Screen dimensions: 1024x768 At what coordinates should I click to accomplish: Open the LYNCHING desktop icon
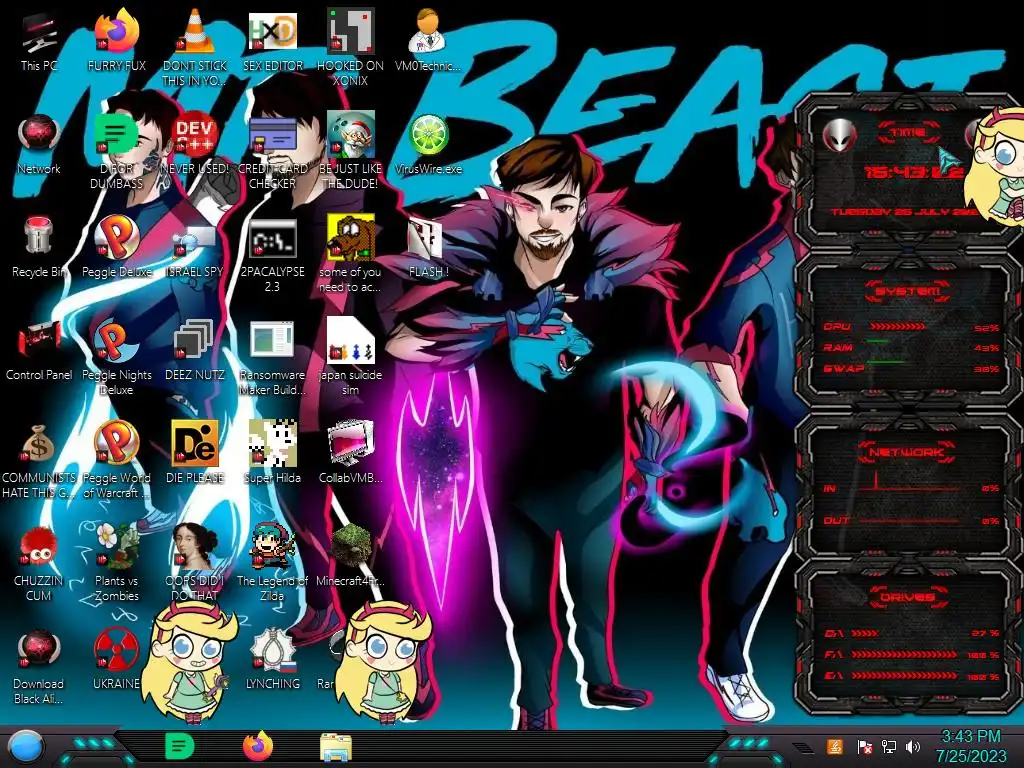pos(272,660)
